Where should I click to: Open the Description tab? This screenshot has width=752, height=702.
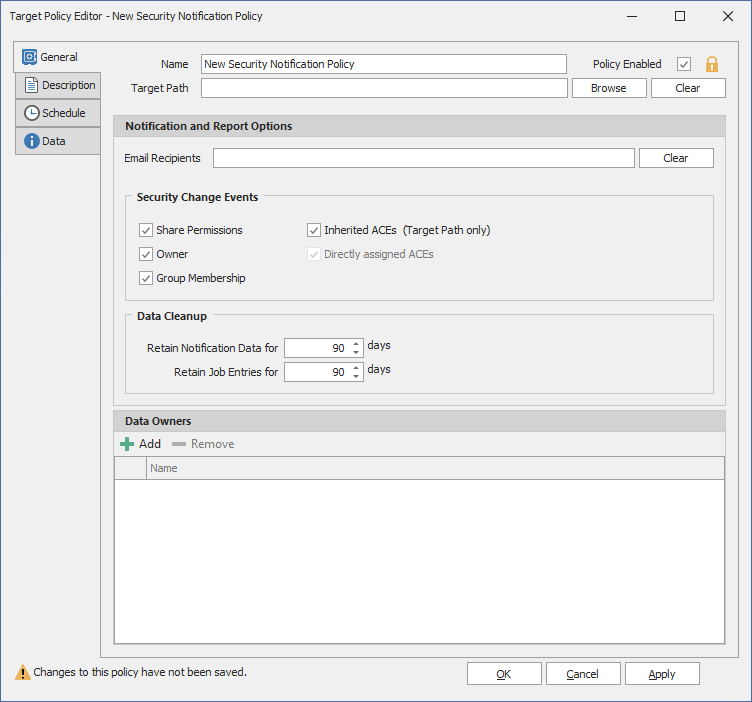(x=58, y=86)
